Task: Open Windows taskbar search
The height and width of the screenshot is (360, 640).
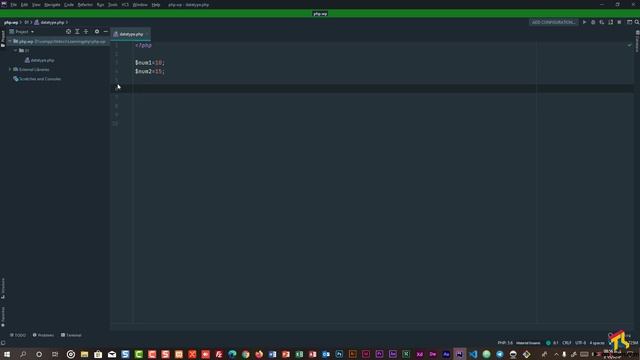Action: 23,354
